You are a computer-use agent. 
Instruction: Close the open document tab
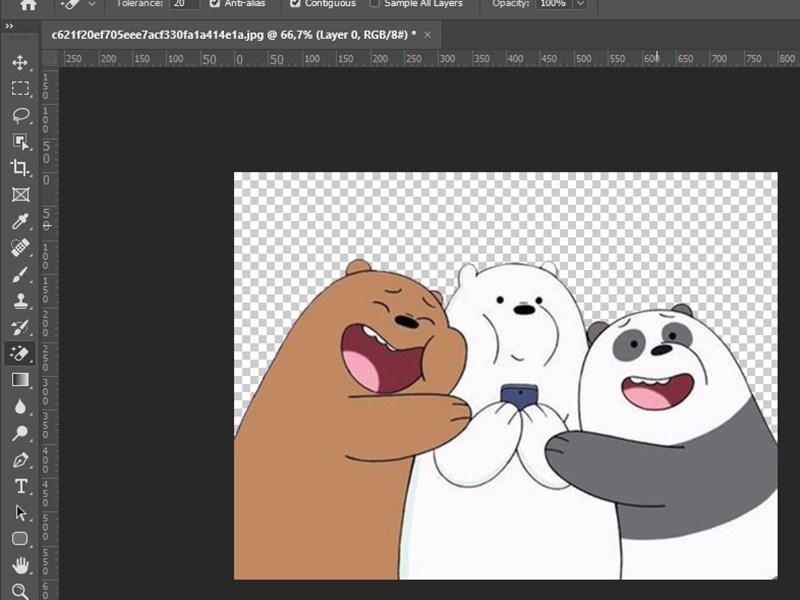428,34
